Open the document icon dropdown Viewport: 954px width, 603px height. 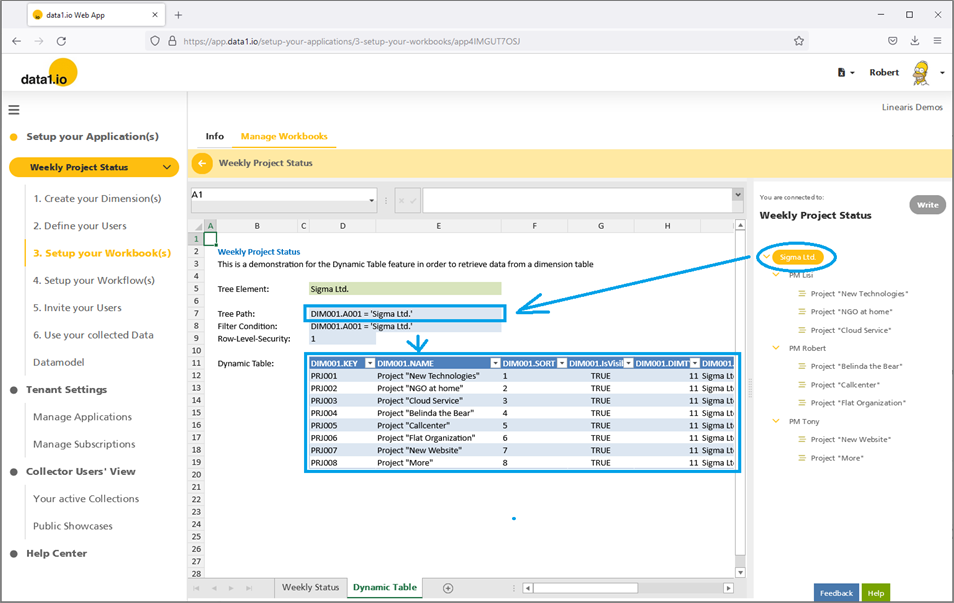846,72
